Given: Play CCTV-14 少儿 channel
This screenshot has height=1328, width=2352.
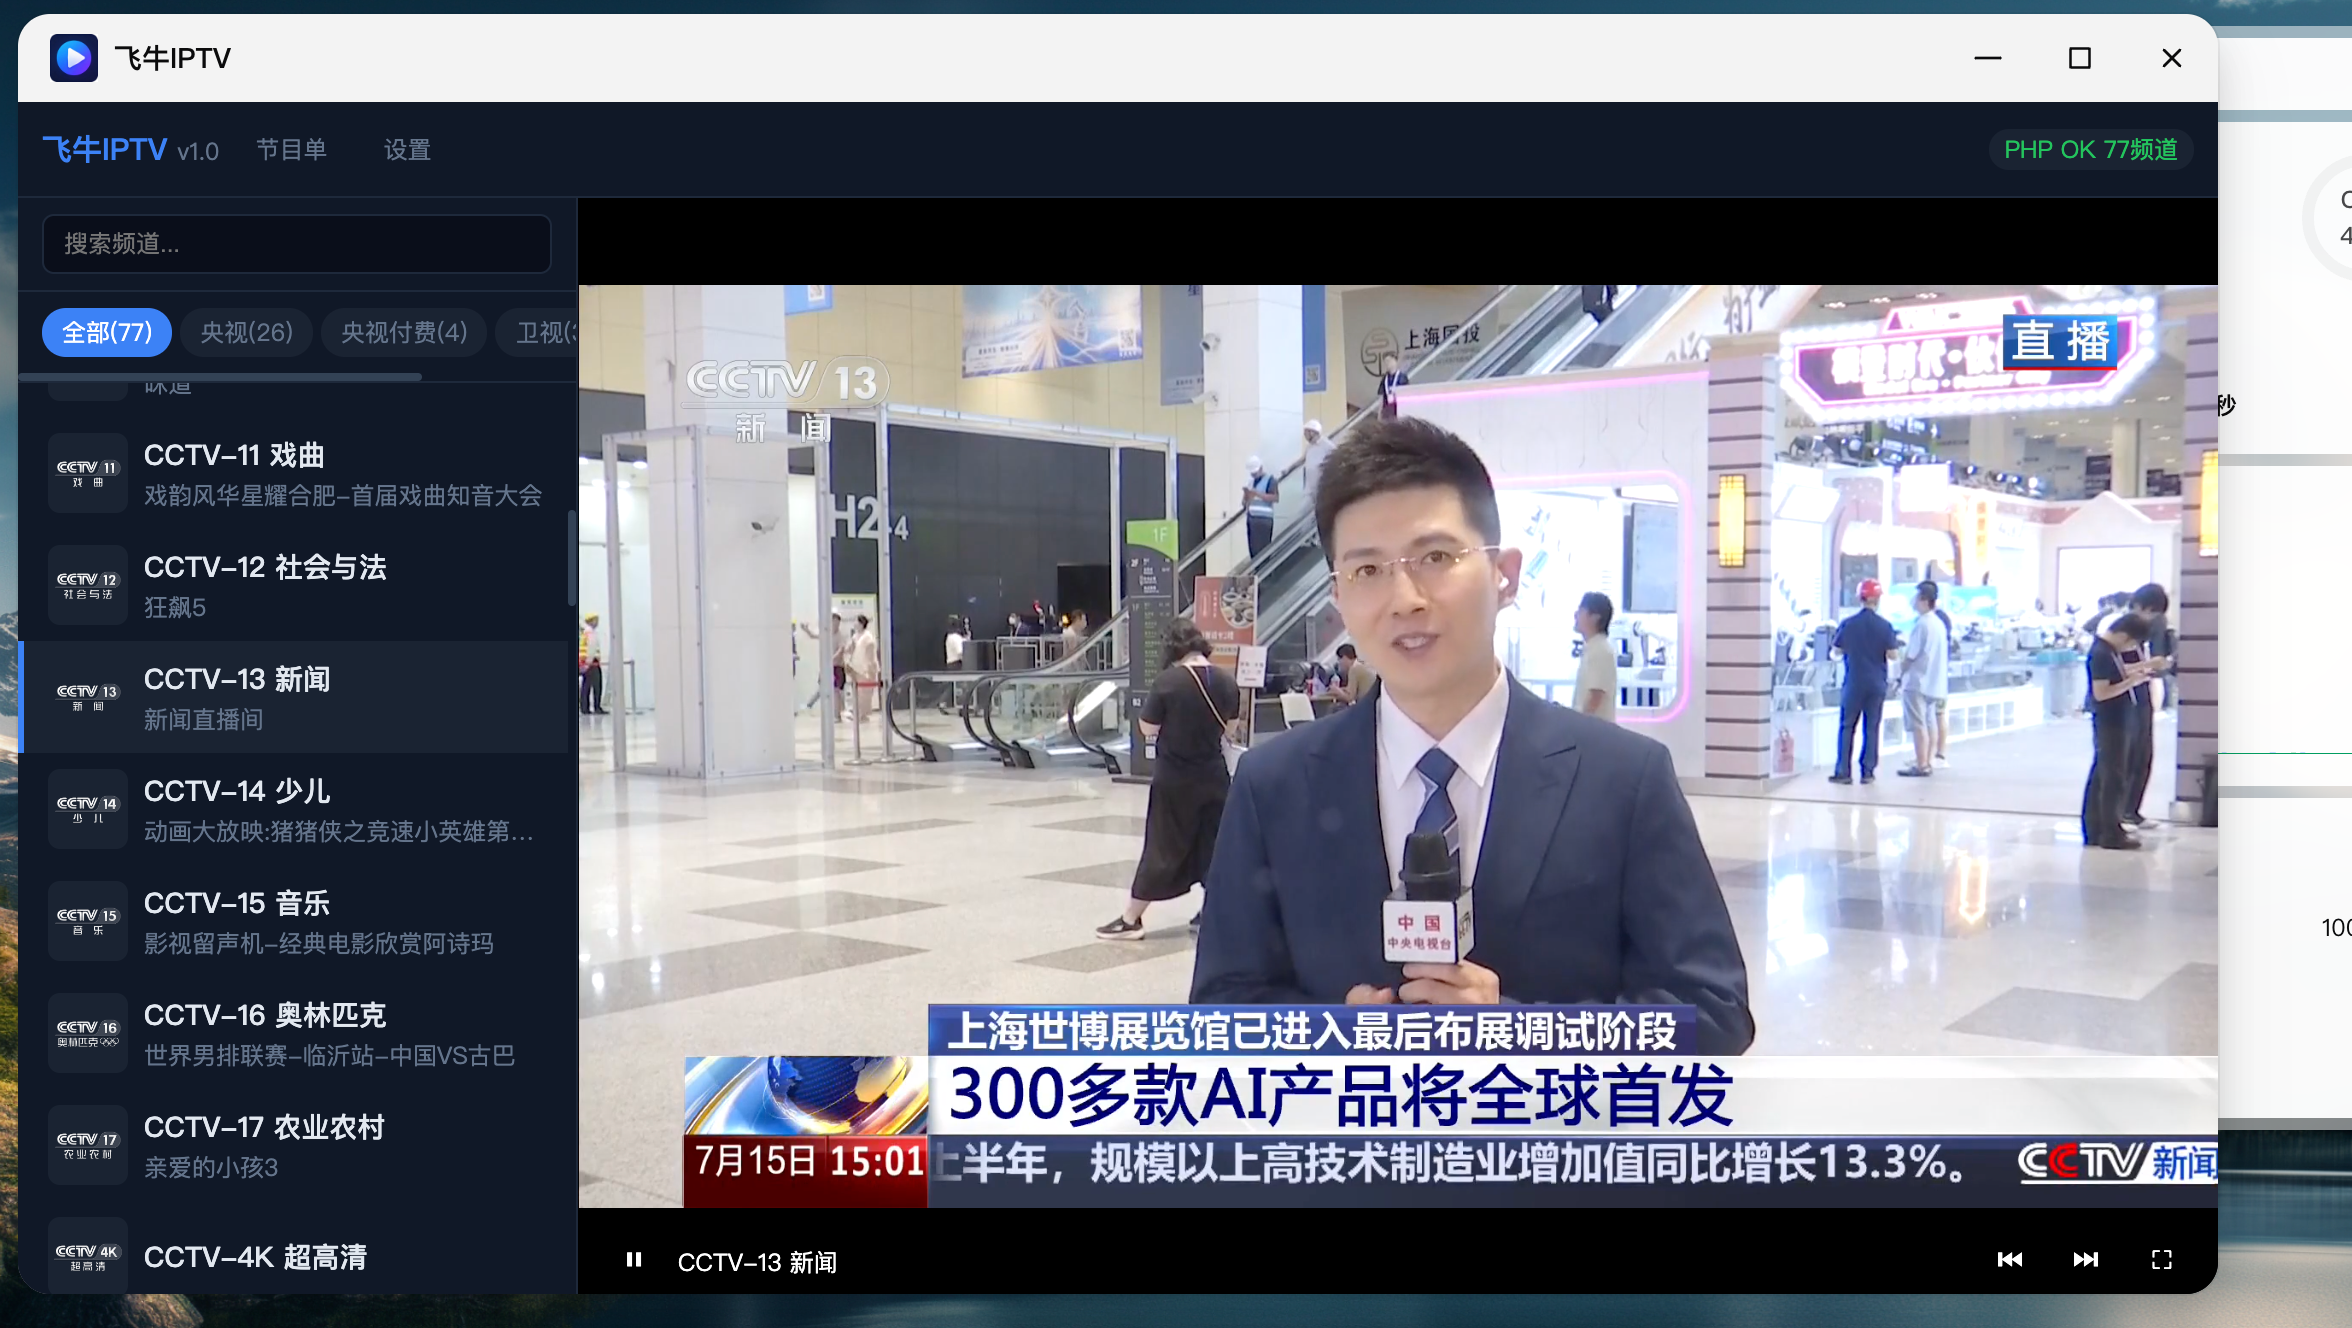Looking at the screenshot, I should [294, 809].
